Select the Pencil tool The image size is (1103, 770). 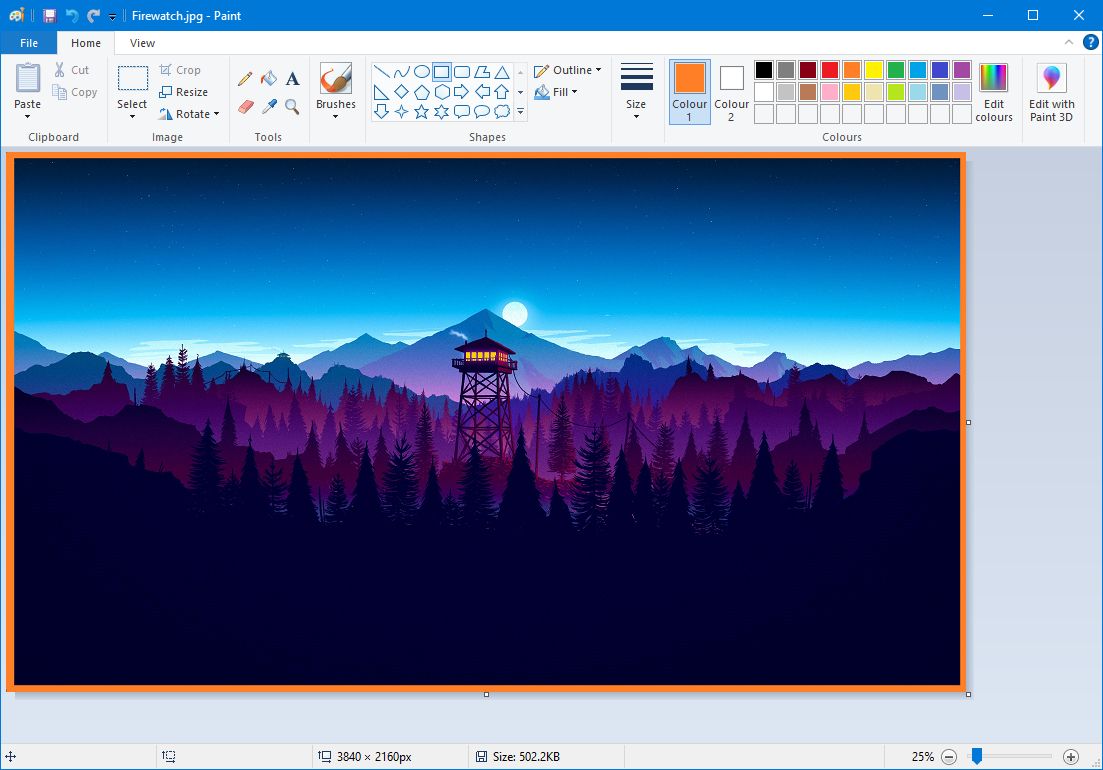(x=245, y=77)
